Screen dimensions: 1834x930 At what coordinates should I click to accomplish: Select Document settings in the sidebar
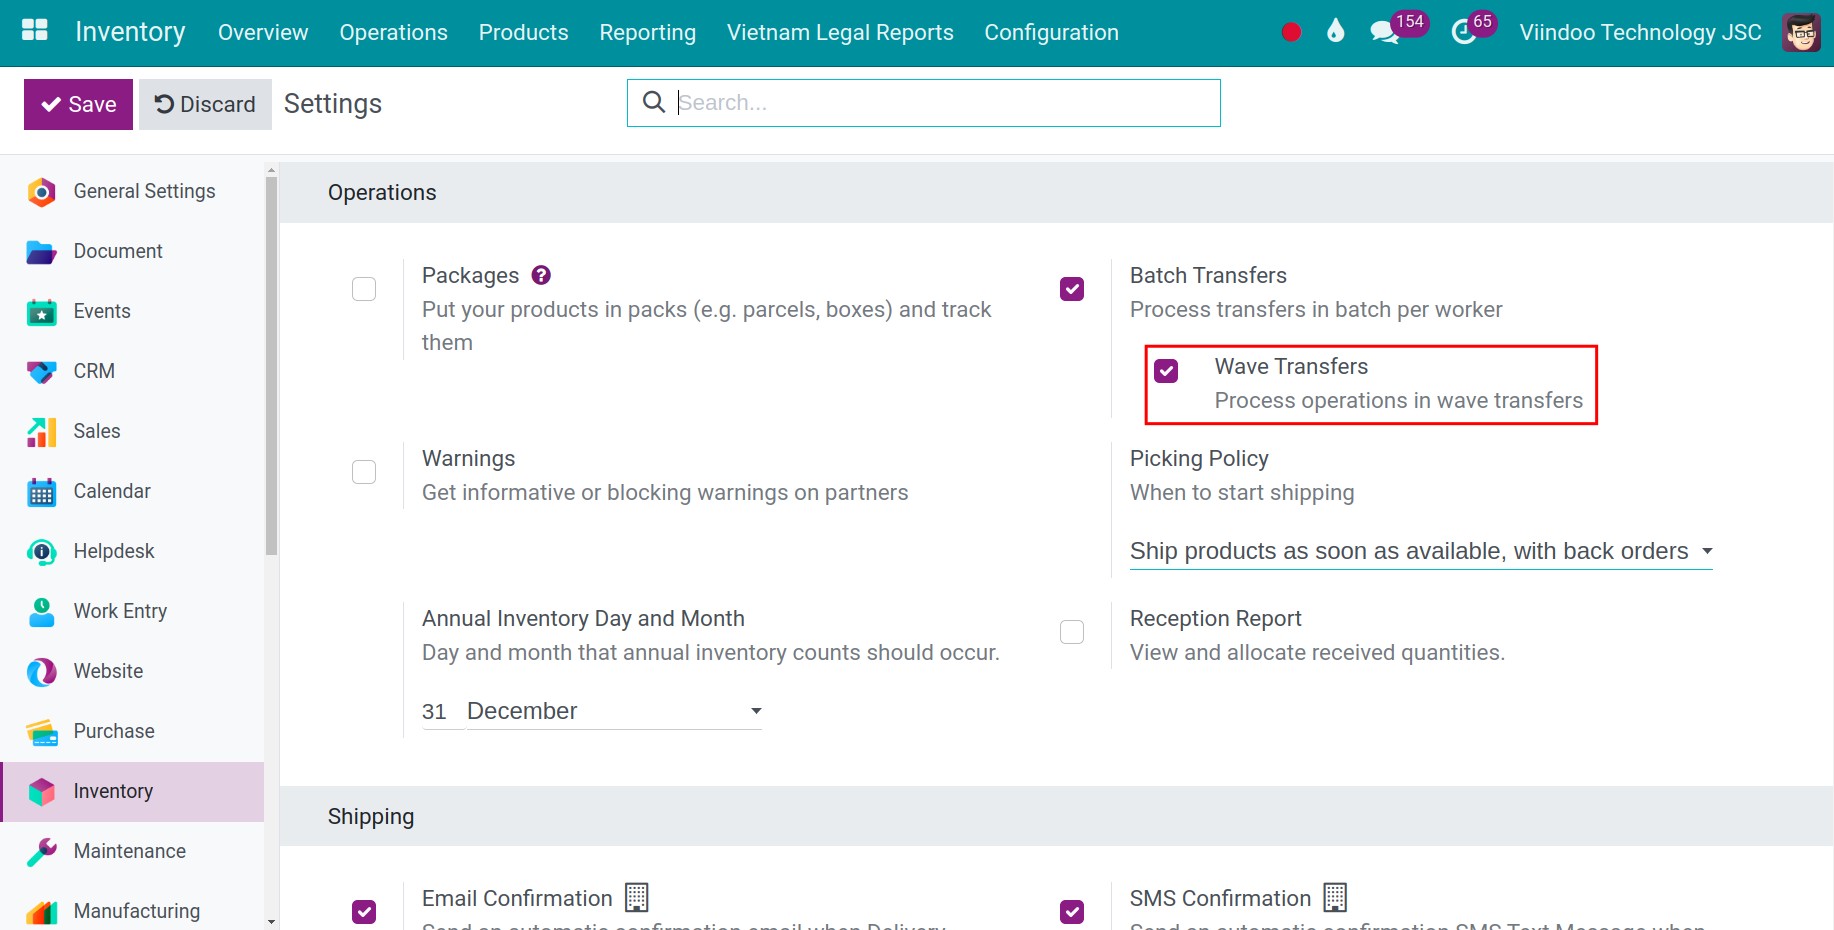pyautogui.click(x=132, y=251)
